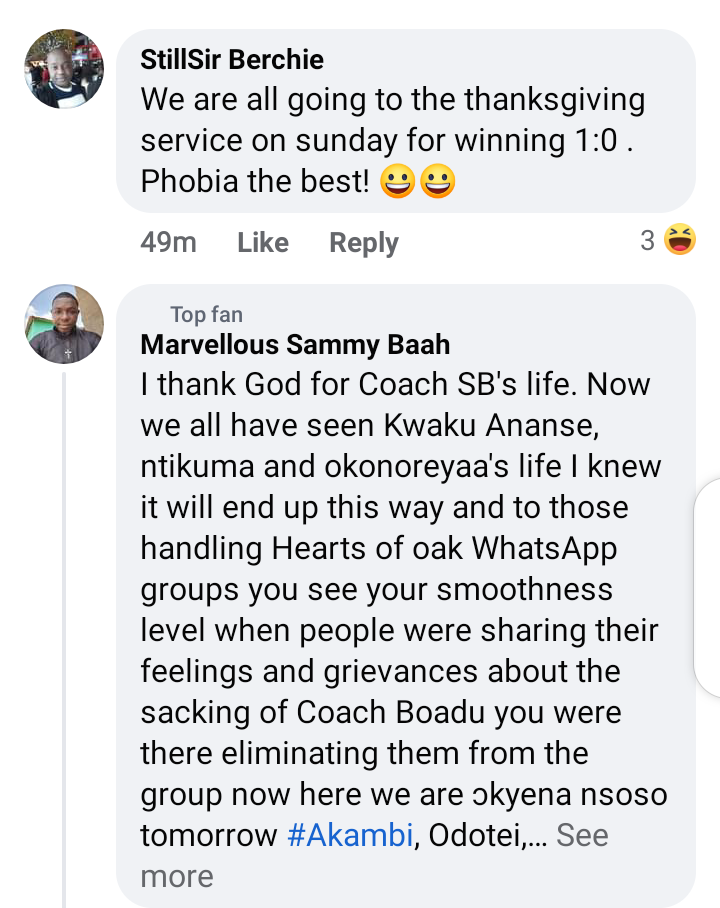Open the #Akambi hashtag link
Viewport: 720px width, 908px height.
[x=350, y=836]
